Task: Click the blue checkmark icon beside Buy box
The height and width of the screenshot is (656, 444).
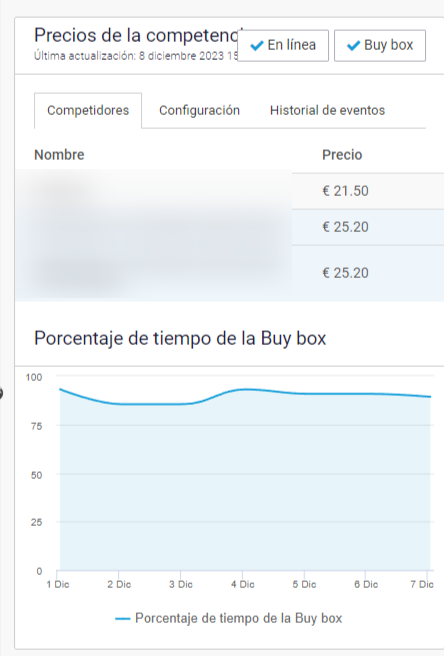Action: tap(354, 45)
